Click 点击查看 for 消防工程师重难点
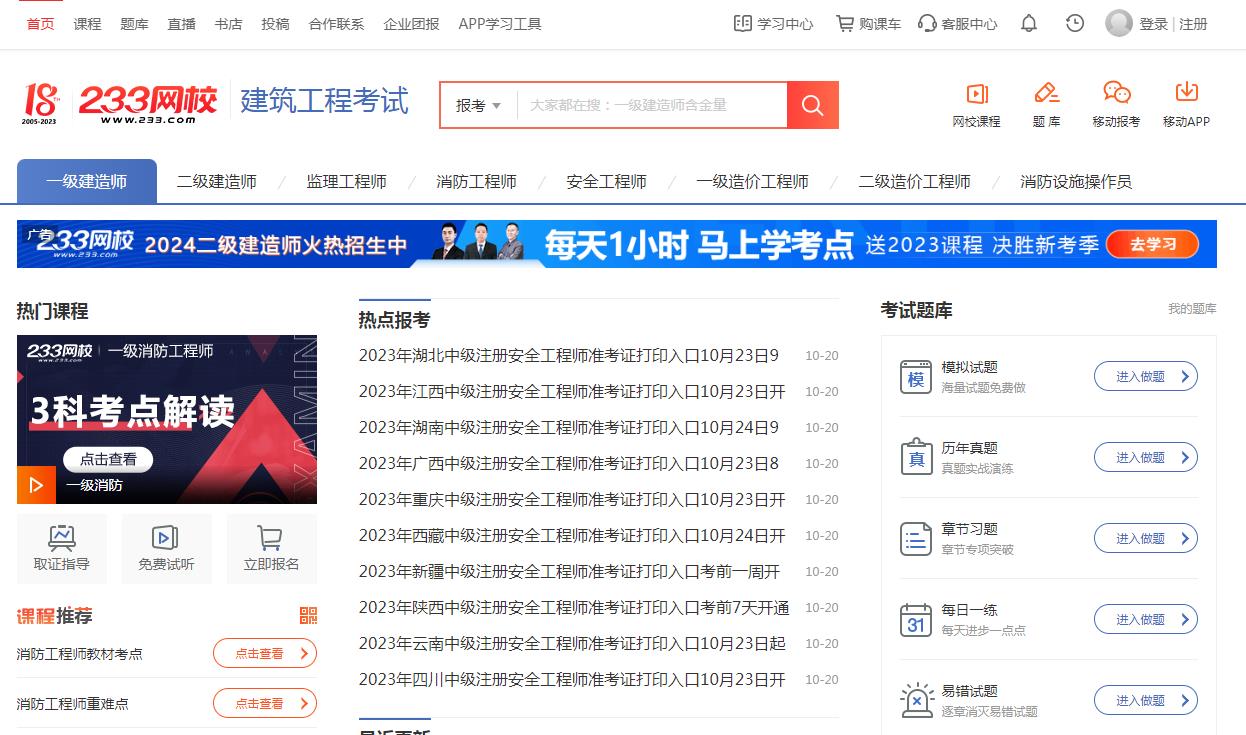Image resolution: width=1246 pixels, height=735 pixels. point(265,703)
